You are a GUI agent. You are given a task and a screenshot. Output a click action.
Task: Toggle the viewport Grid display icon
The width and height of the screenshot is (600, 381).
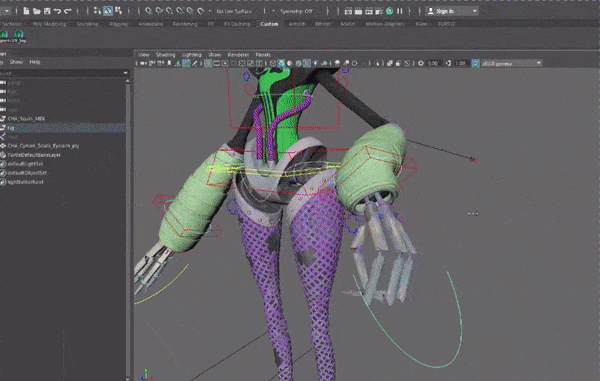tap(208, 64)
